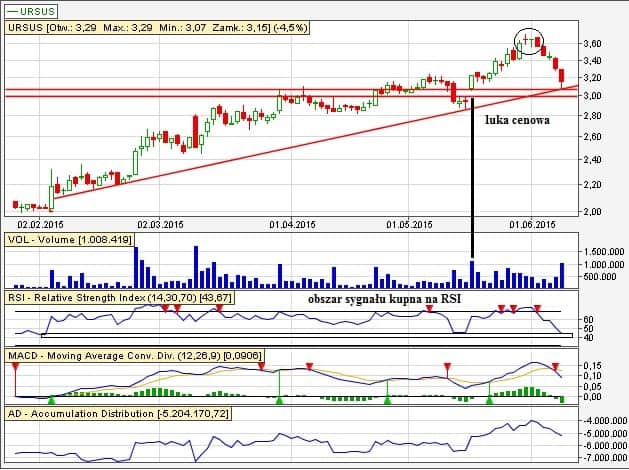
Task: Select the black vertical line at price gap
Action: 471,180
